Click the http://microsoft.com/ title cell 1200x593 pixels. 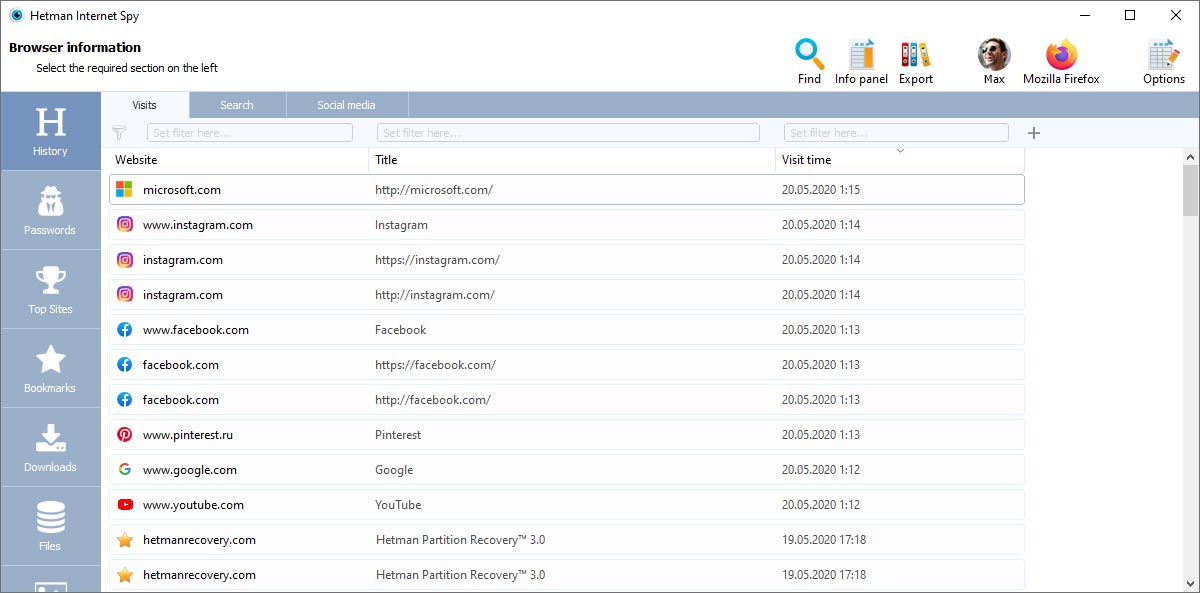tap(434, 190)
